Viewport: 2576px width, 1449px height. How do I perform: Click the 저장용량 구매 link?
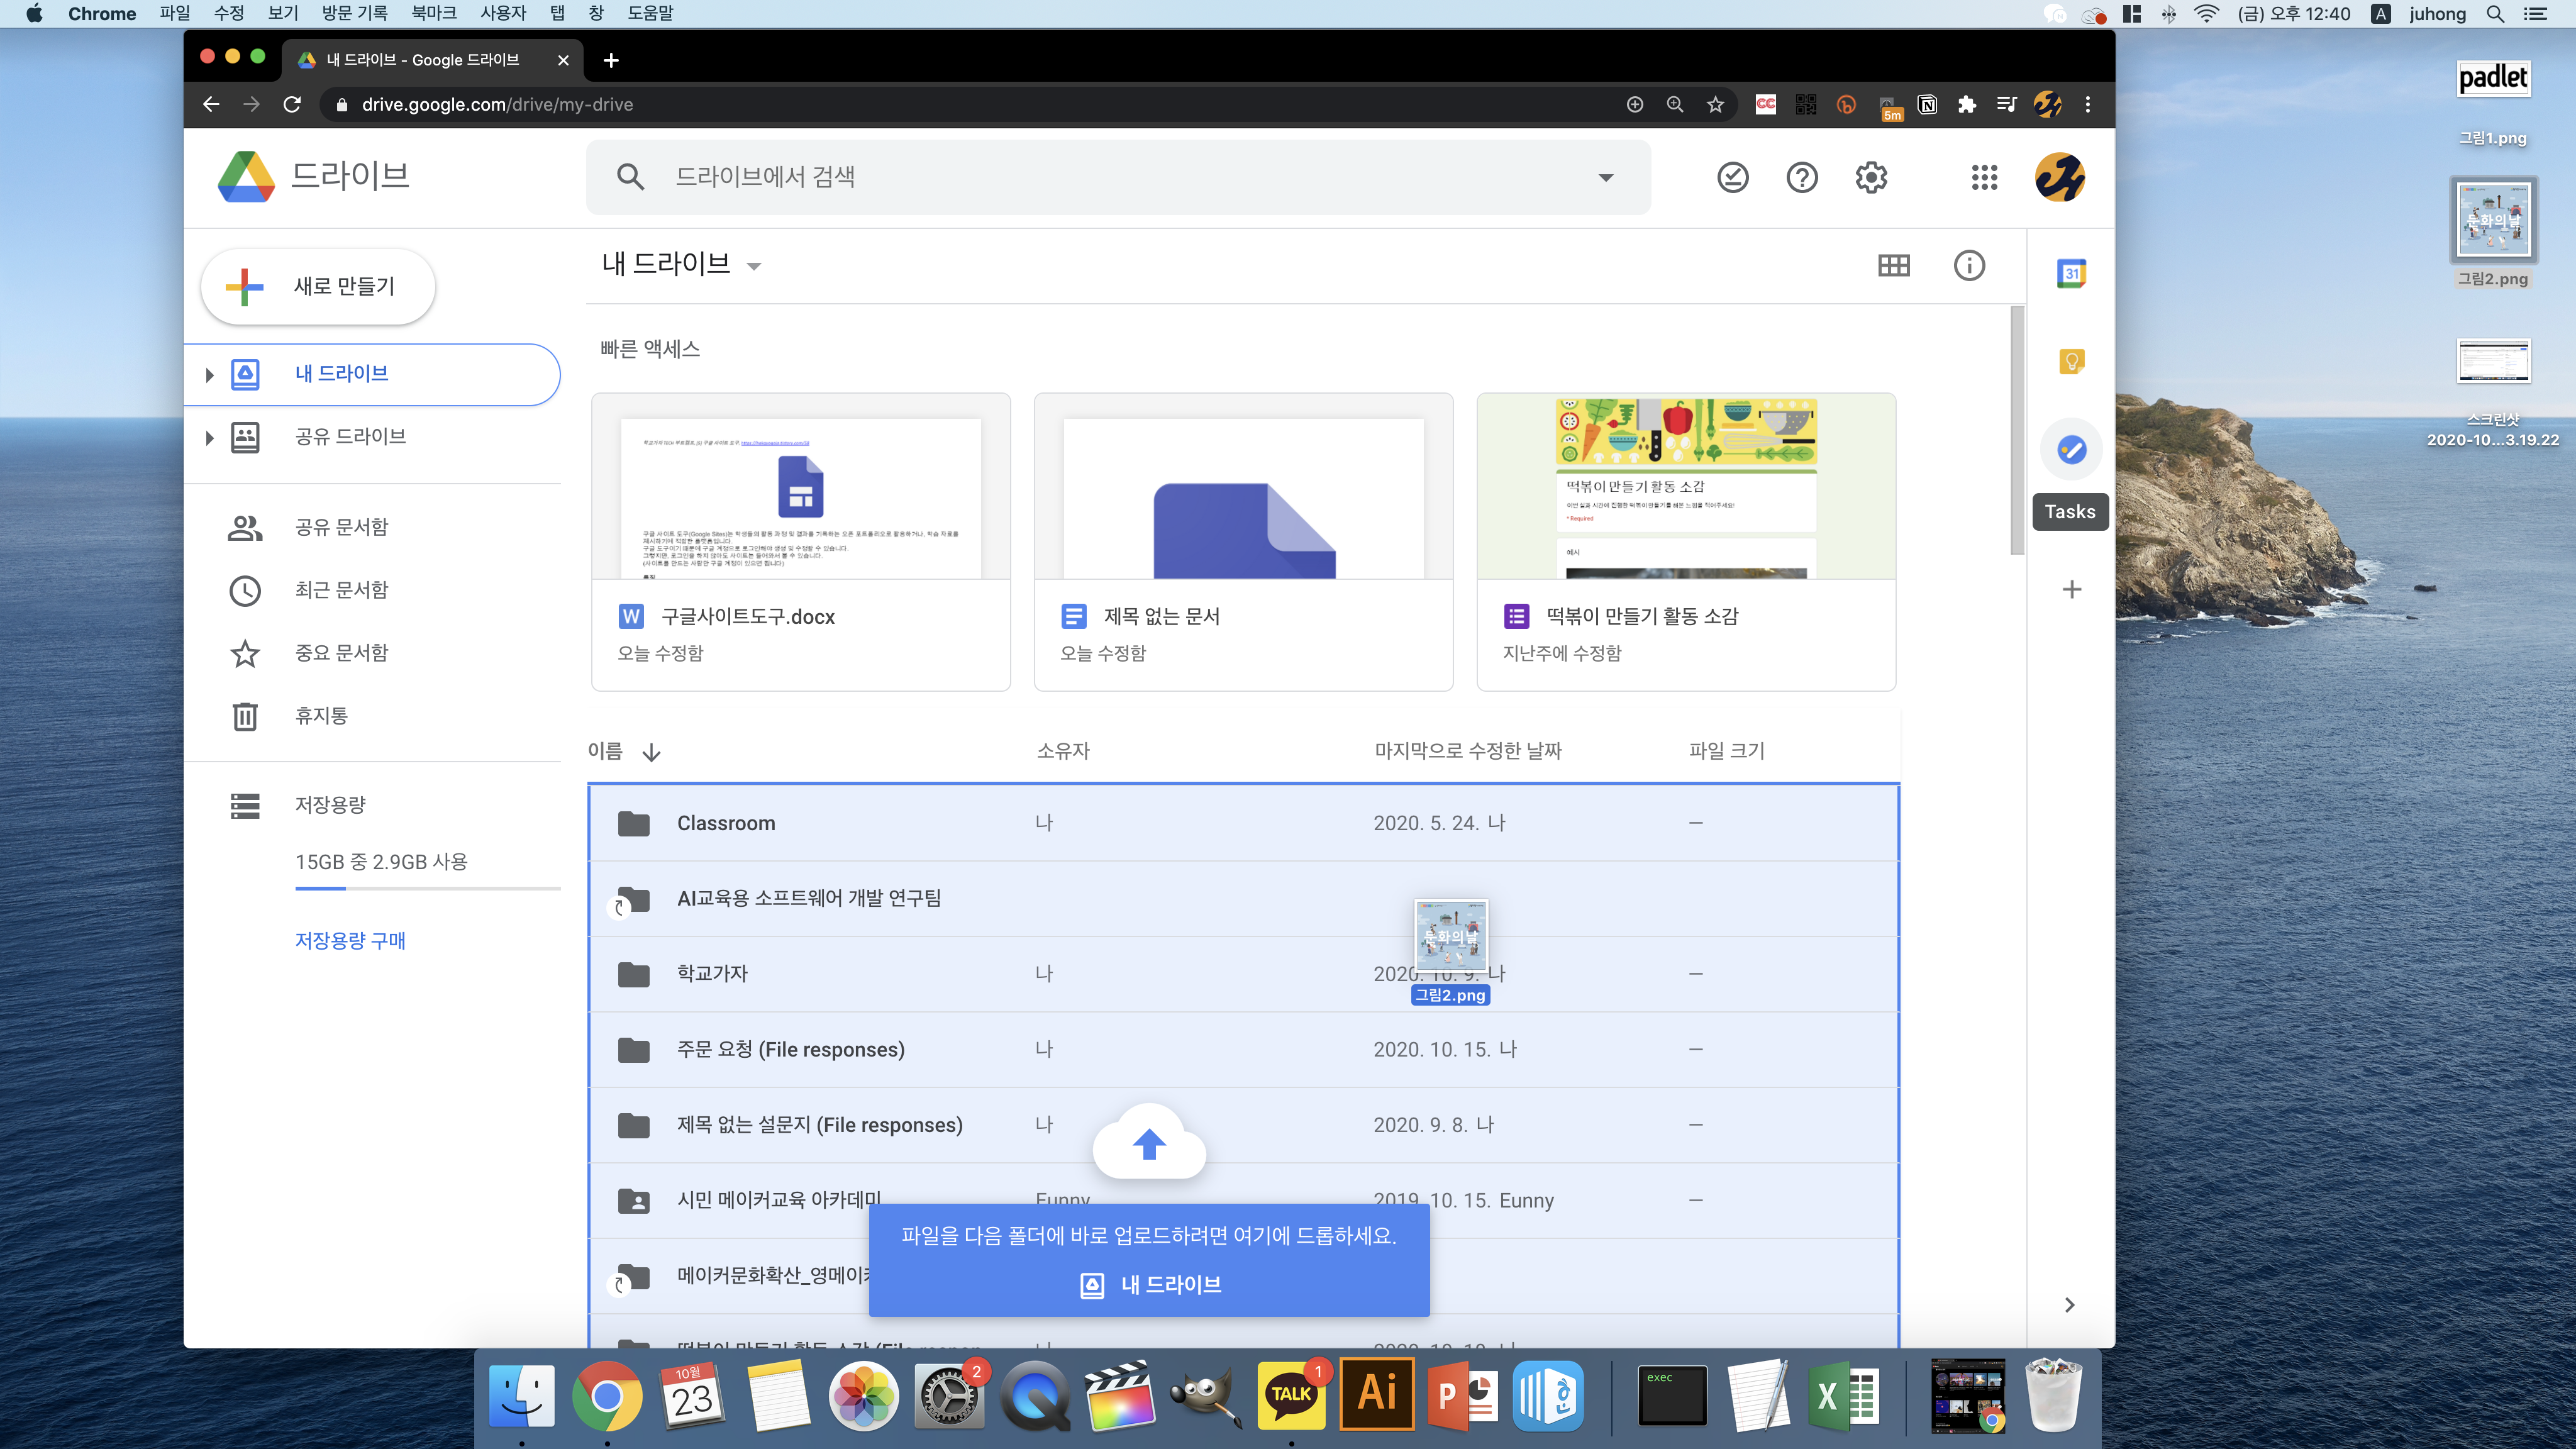(350, 940)
